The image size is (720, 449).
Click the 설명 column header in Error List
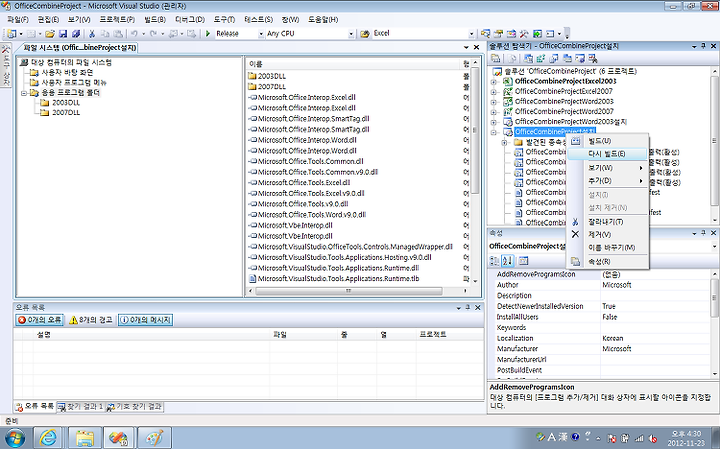tap(152, 335)
